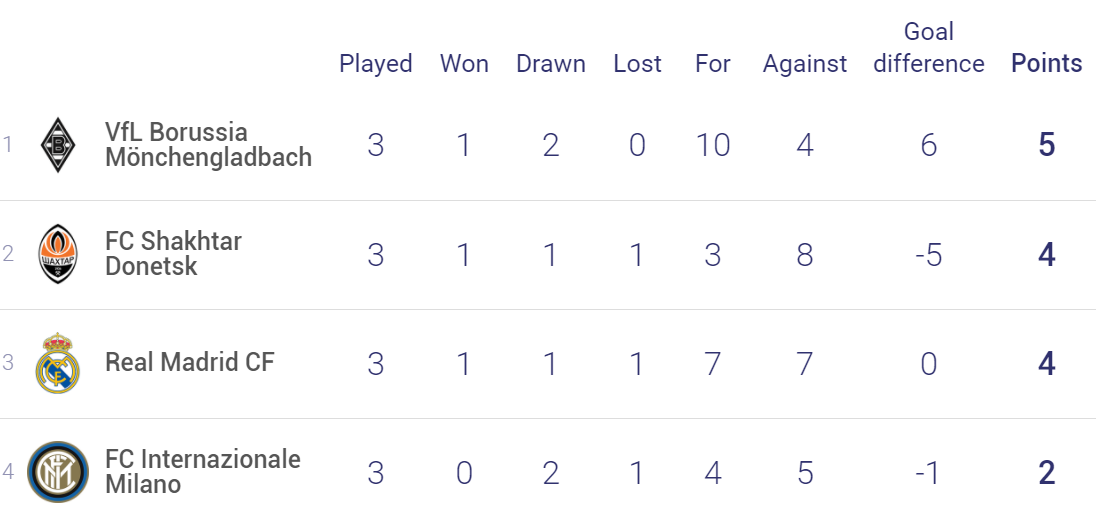
Task: Click the For goals column header
Action: pos(712,64)
